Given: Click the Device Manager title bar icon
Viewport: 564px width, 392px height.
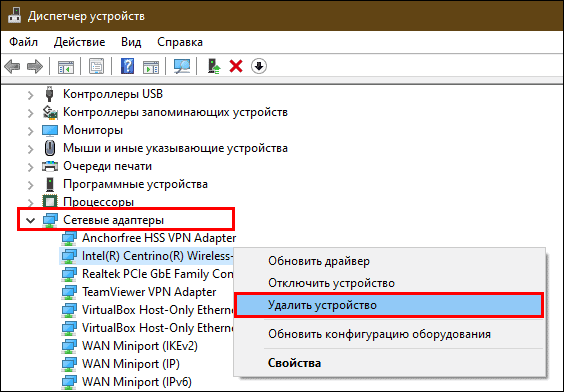Looking at the screenshot, I should pos(14,16).
